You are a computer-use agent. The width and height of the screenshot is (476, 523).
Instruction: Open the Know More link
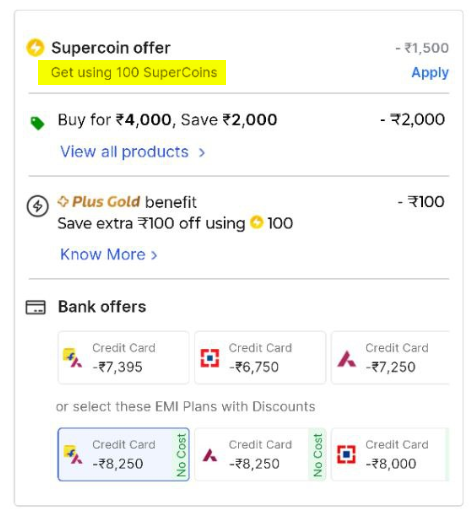click(x=103, y=254)
